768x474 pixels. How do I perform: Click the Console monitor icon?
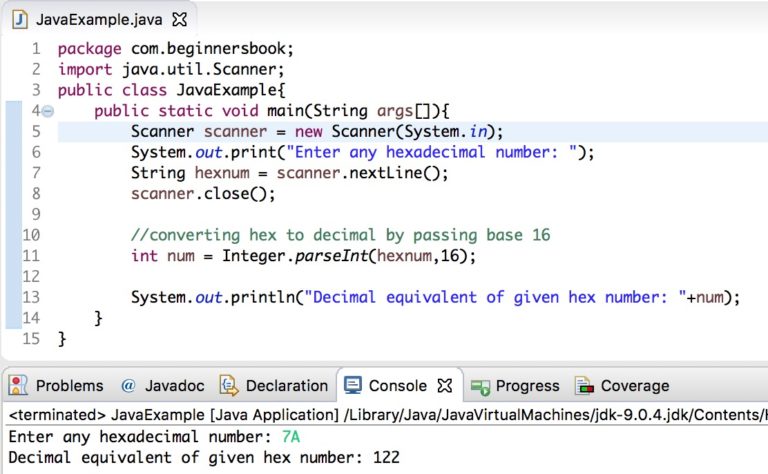pyautogui.click(x=353, y=385)
